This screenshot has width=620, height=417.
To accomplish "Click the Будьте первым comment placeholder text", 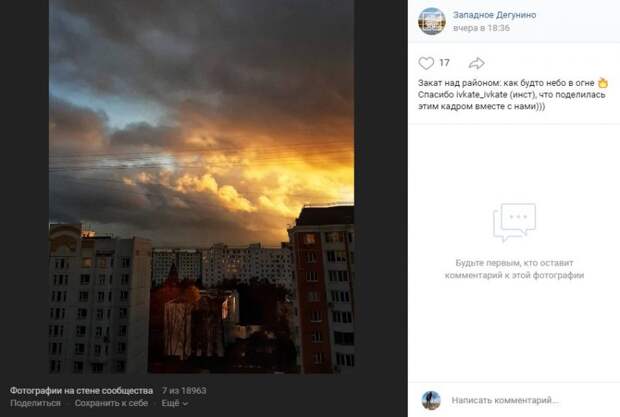I will click(514, 269).
